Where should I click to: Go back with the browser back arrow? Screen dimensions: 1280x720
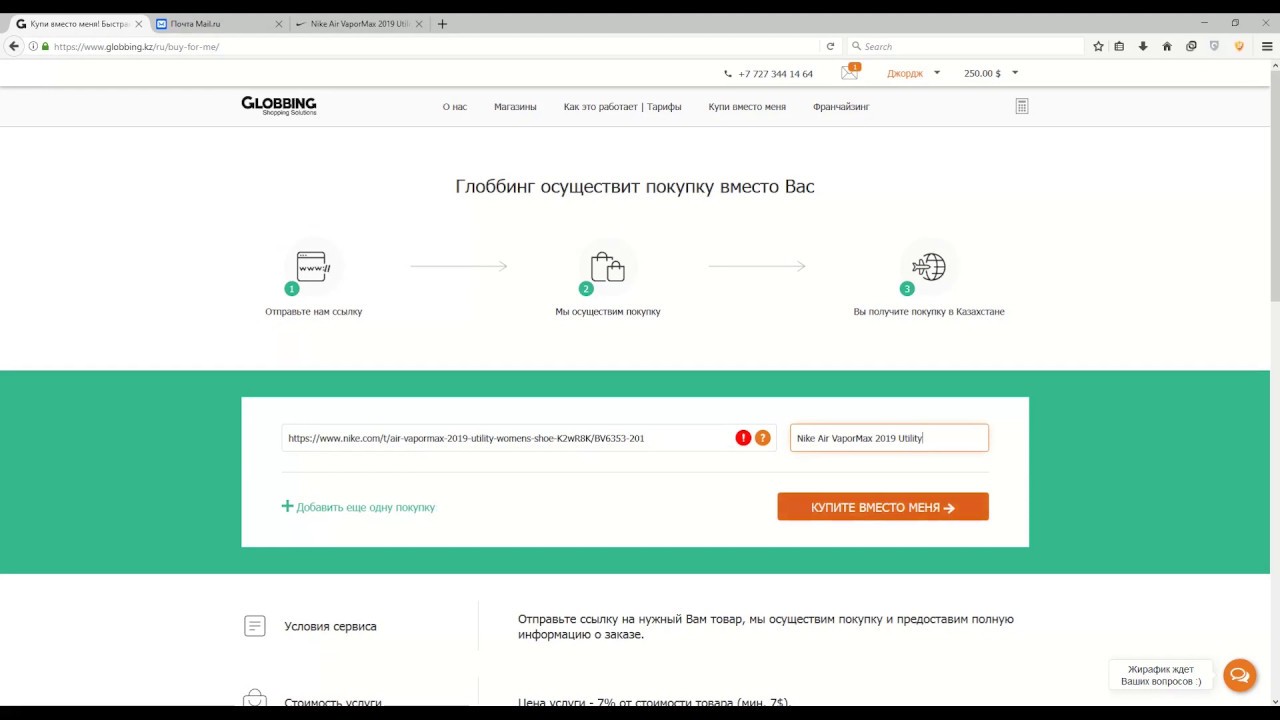click(x=14, y=46)
